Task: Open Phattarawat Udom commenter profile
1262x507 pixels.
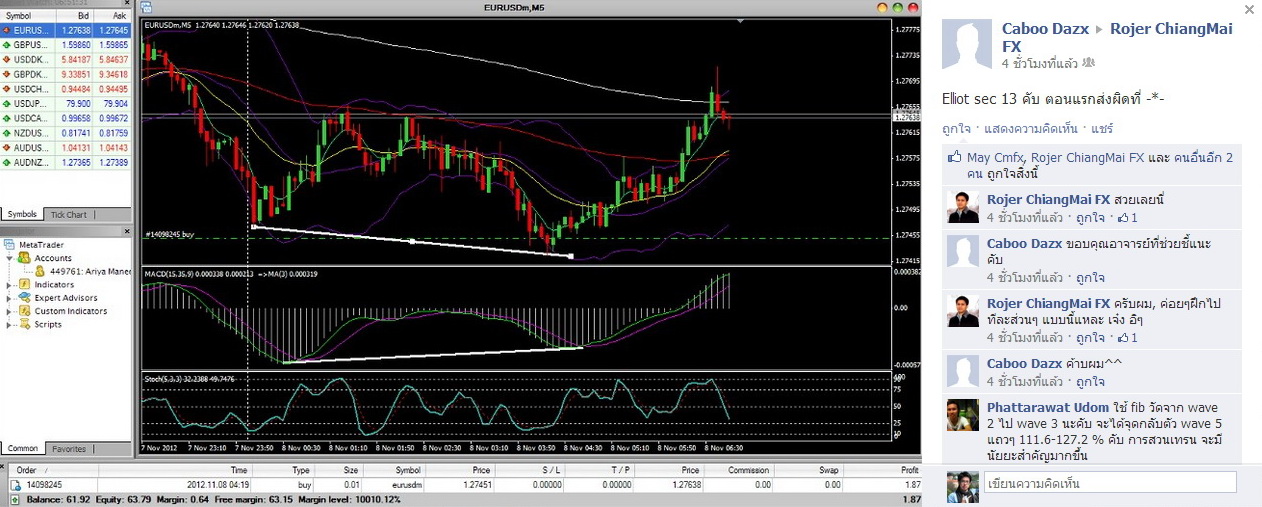Action: [x=1047, y=408]
